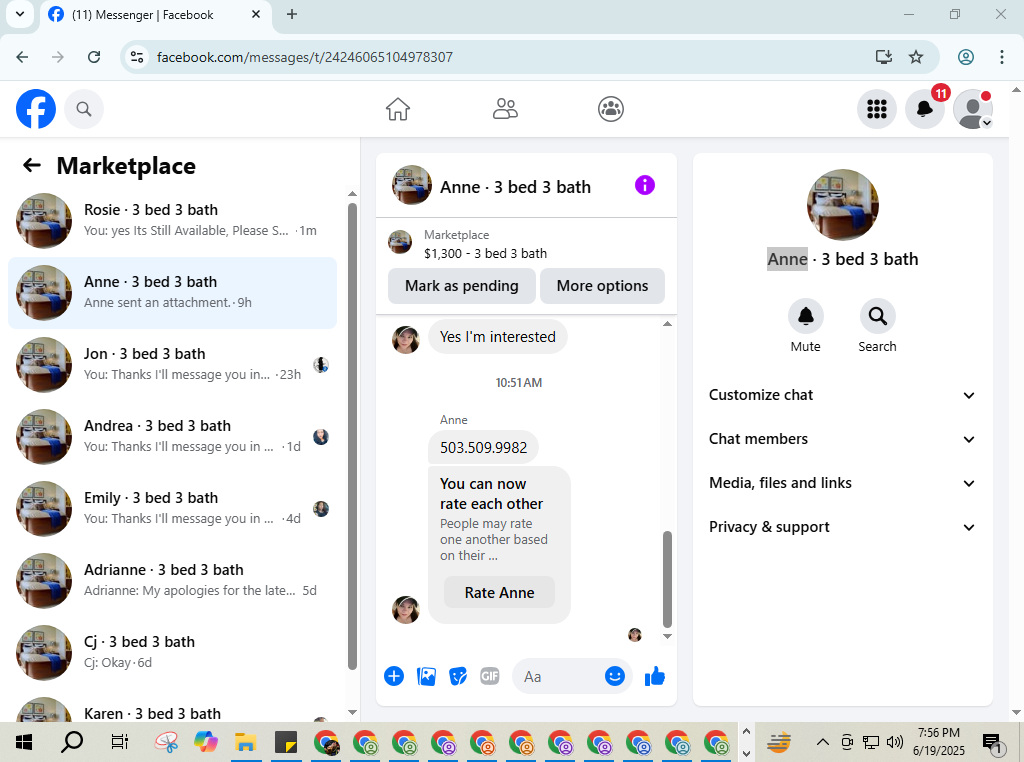Go to the Home feed icon
This screenshot has width=1024, height=762.
[x=398, y=109]
